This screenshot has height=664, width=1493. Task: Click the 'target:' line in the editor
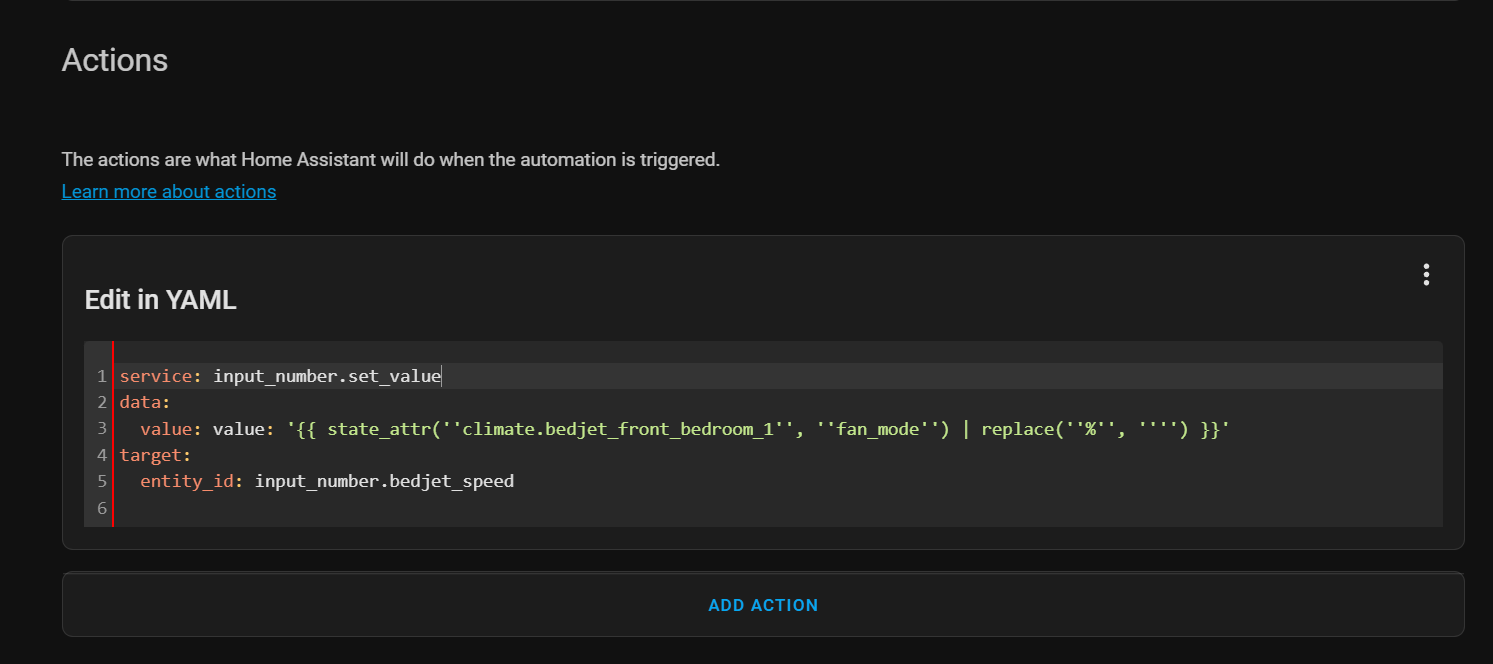pos(155,455)
